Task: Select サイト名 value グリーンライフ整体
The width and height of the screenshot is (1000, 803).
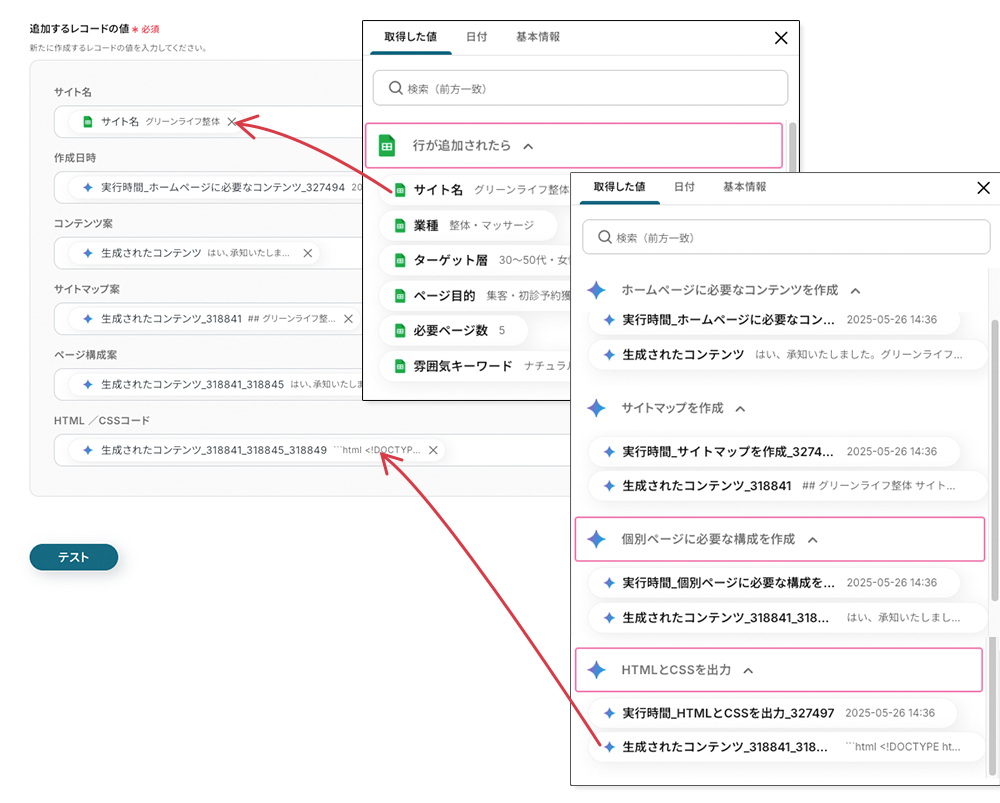Action: click(x=475, y=189)
